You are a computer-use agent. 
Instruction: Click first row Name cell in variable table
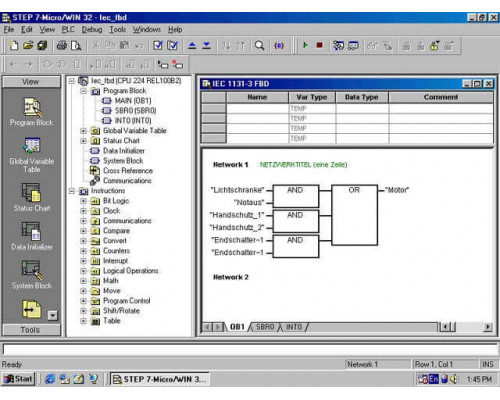coord(257,109)
